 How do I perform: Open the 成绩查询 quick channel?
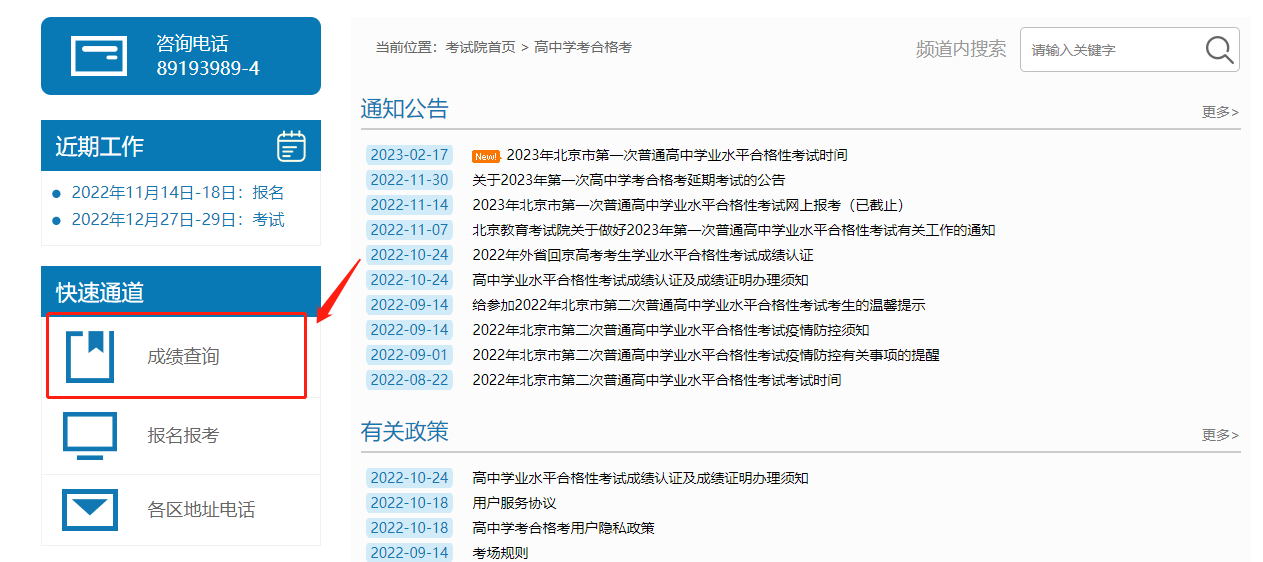pos(183,357)
